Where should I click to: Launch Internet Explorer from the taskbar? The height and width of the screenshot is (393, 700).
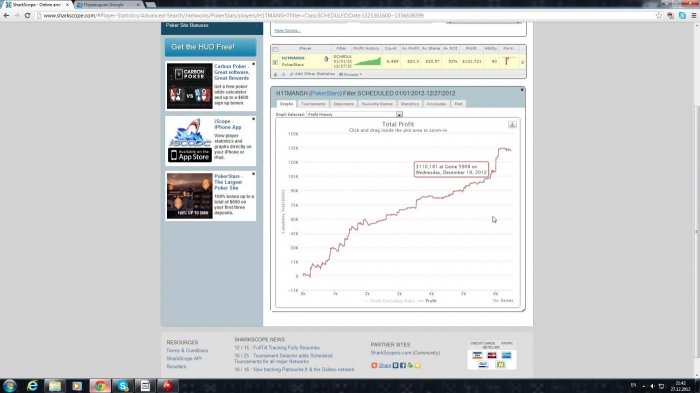tap(32, 385)
